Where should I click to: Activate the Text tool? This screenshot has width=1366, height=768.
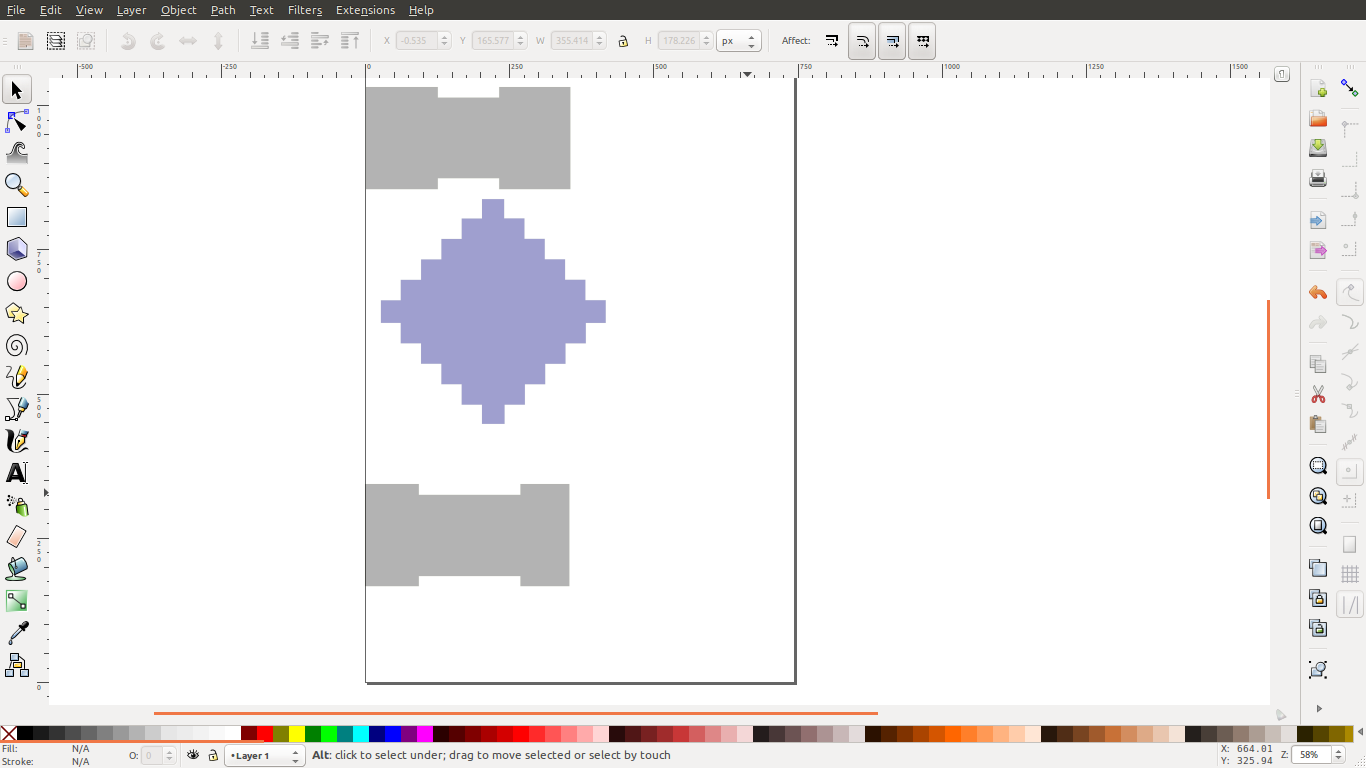(17, 473)
